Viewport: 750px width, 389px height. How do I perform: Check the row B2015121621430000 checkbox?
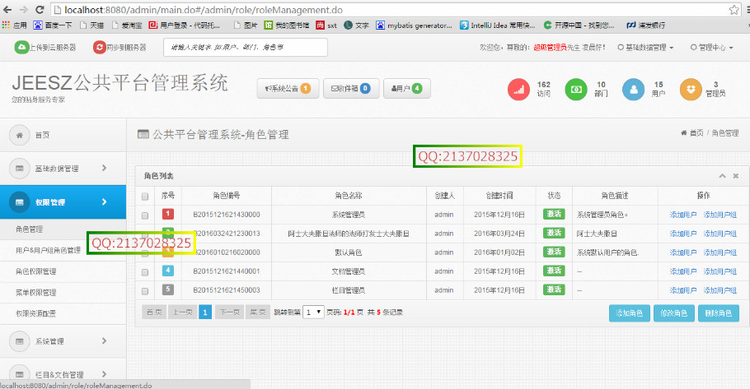[145, 216]
